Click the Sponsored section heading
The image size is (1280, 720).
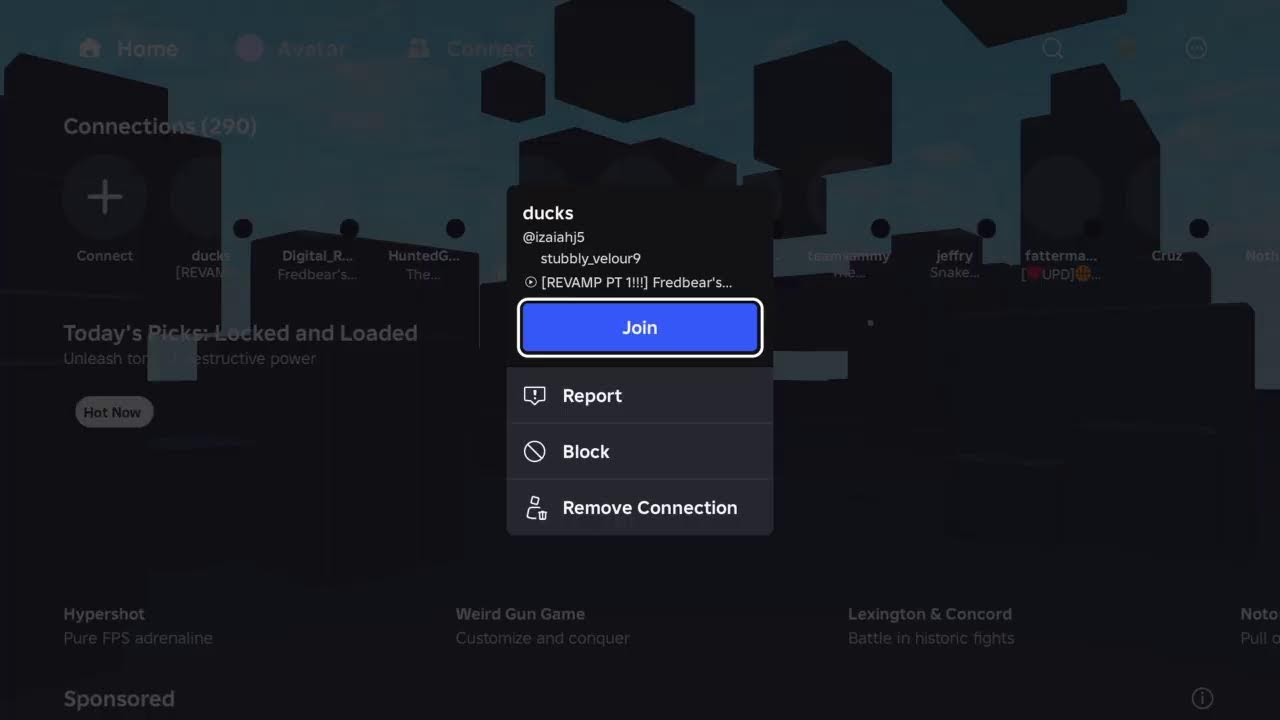[x=119, y=699]
